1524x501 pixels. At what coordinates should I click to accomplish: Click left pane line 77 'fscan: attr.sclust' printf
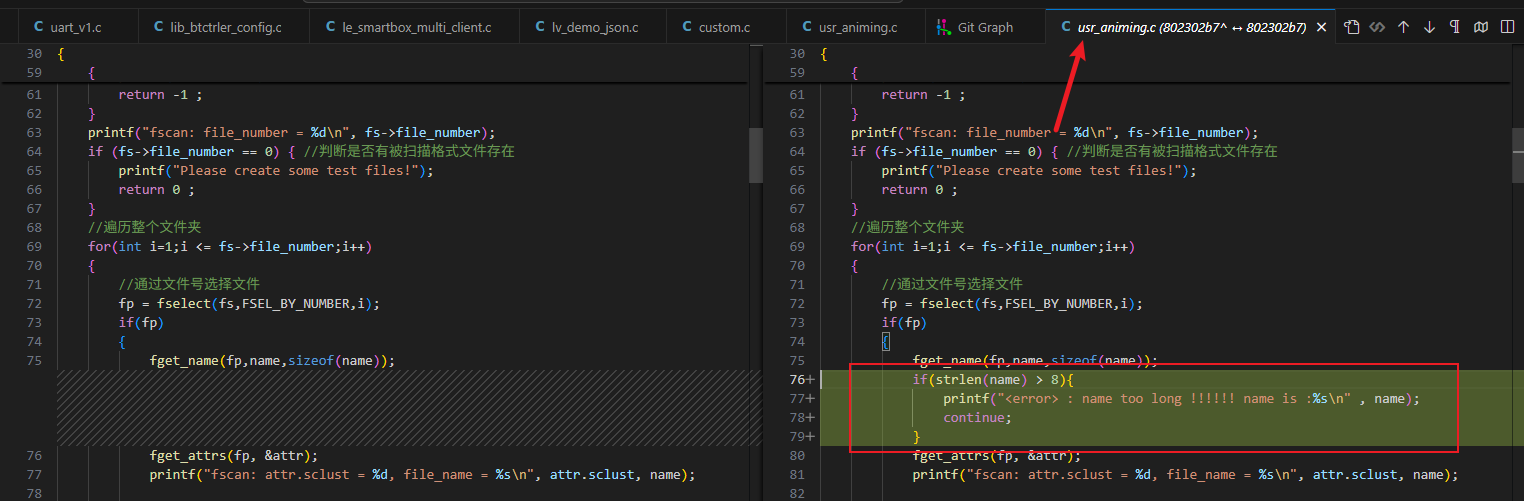point(422,474)
